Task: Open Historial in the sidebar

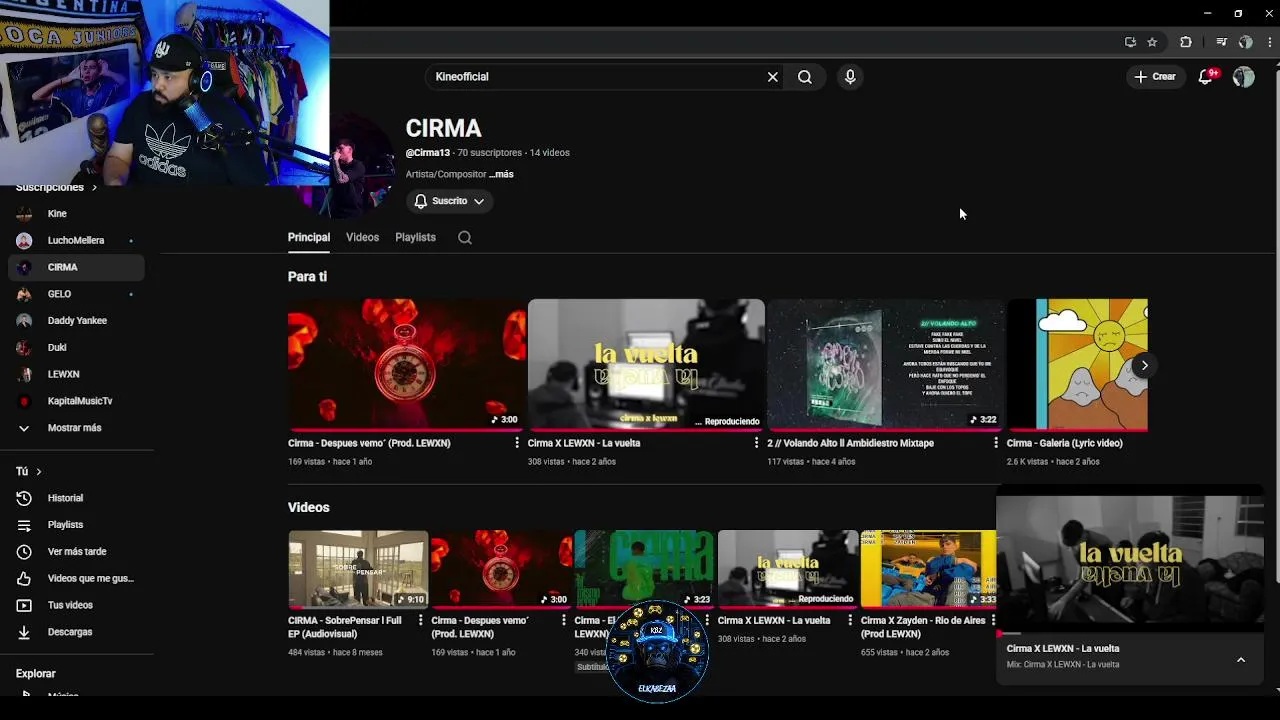Action: 77,498
